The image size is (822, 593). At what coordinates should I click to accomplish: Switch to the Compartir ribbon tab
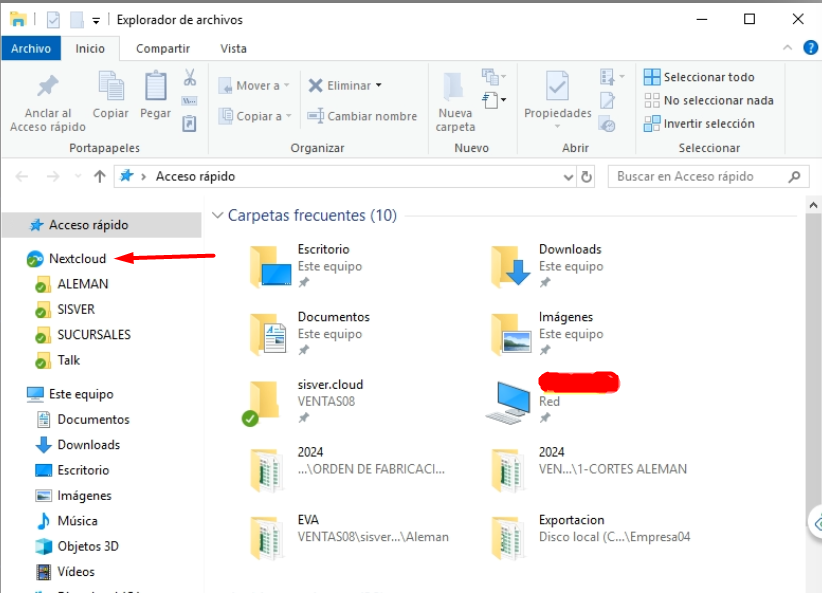pyautogui.click(x=163, y=48)
